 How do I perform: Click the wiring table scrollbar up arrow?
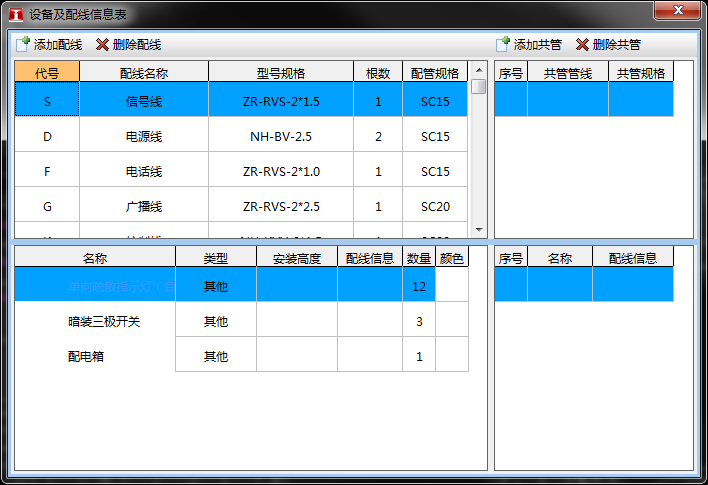tap(479, 70)
